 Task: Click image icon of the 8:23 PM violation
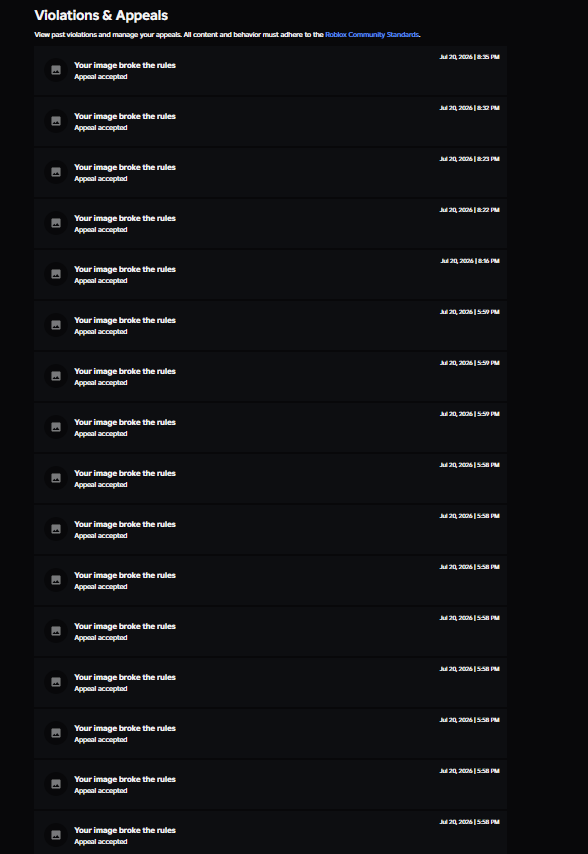(56, 172)
